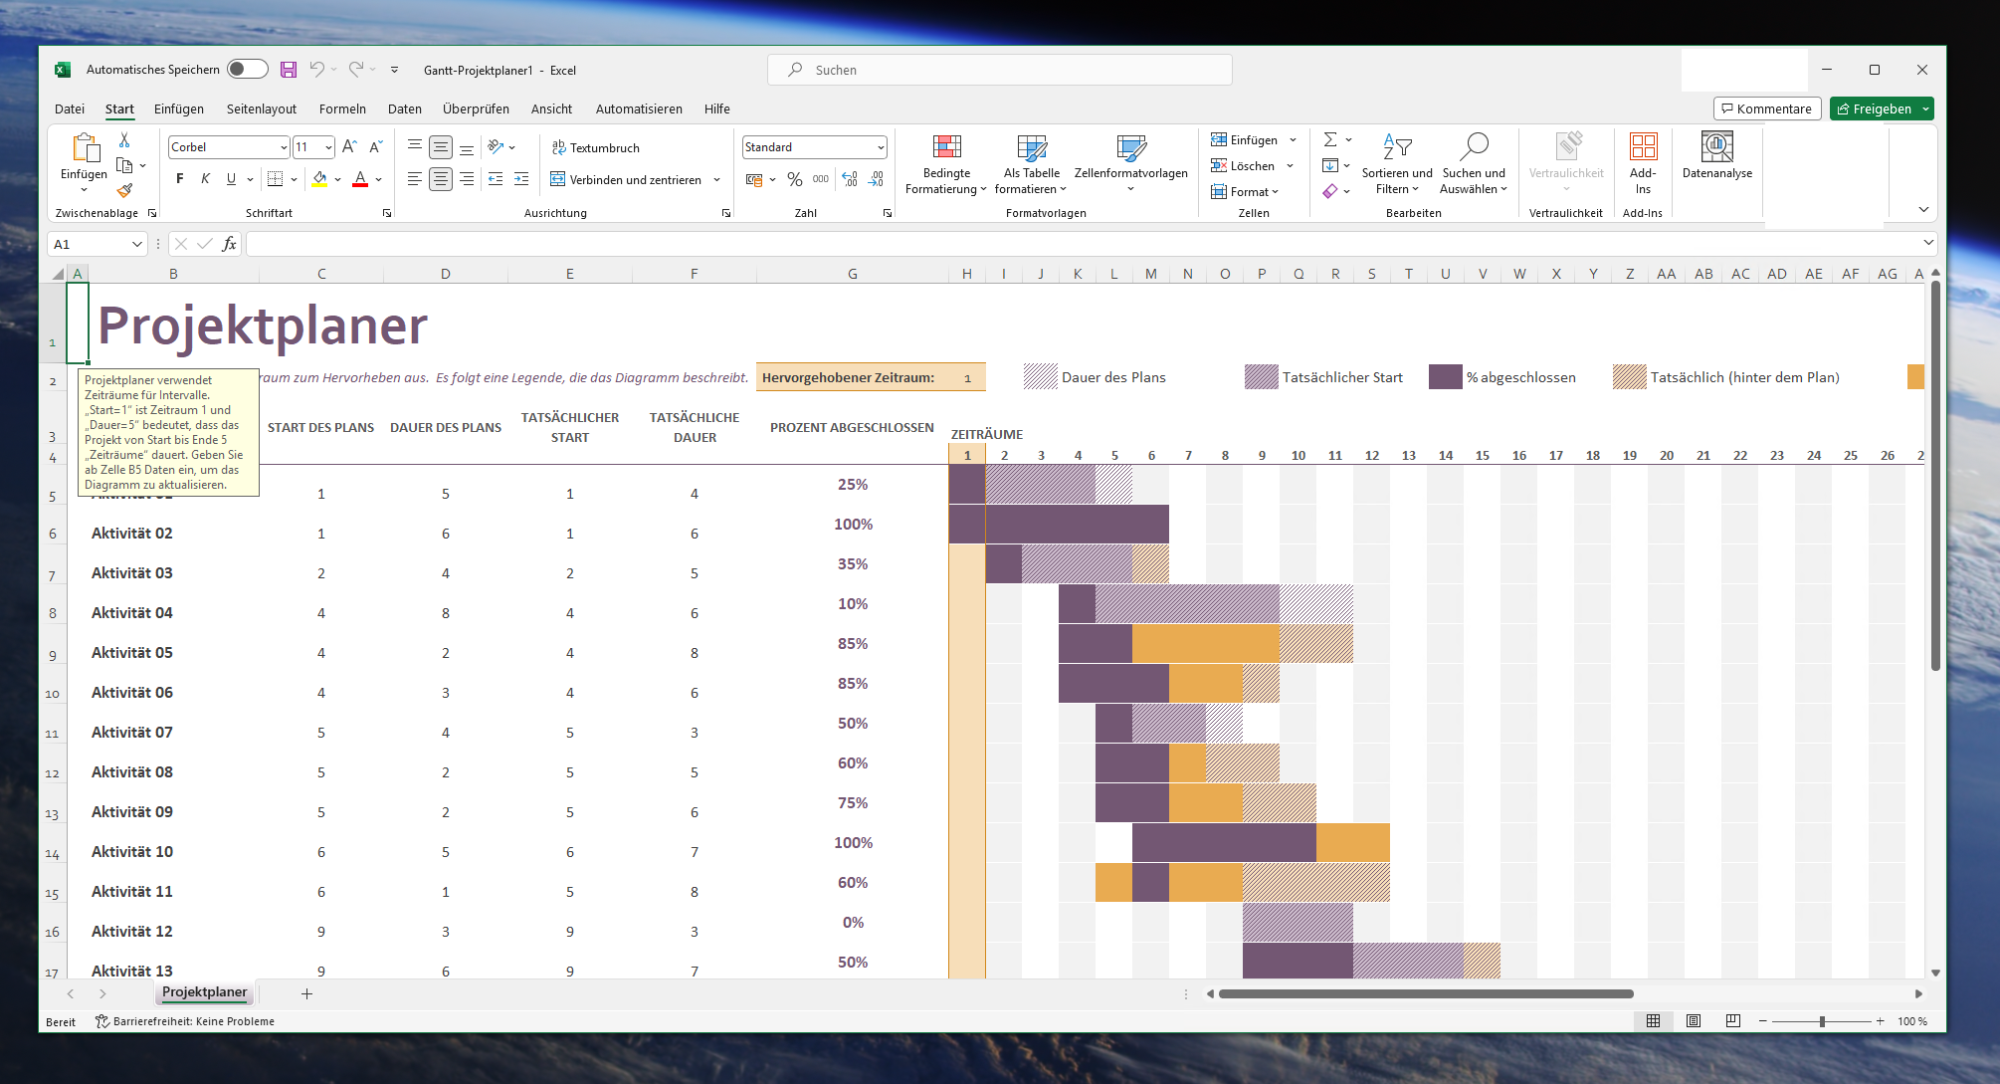
Task: Open the Einfügen ribbon tab
Action: point(178,109)
